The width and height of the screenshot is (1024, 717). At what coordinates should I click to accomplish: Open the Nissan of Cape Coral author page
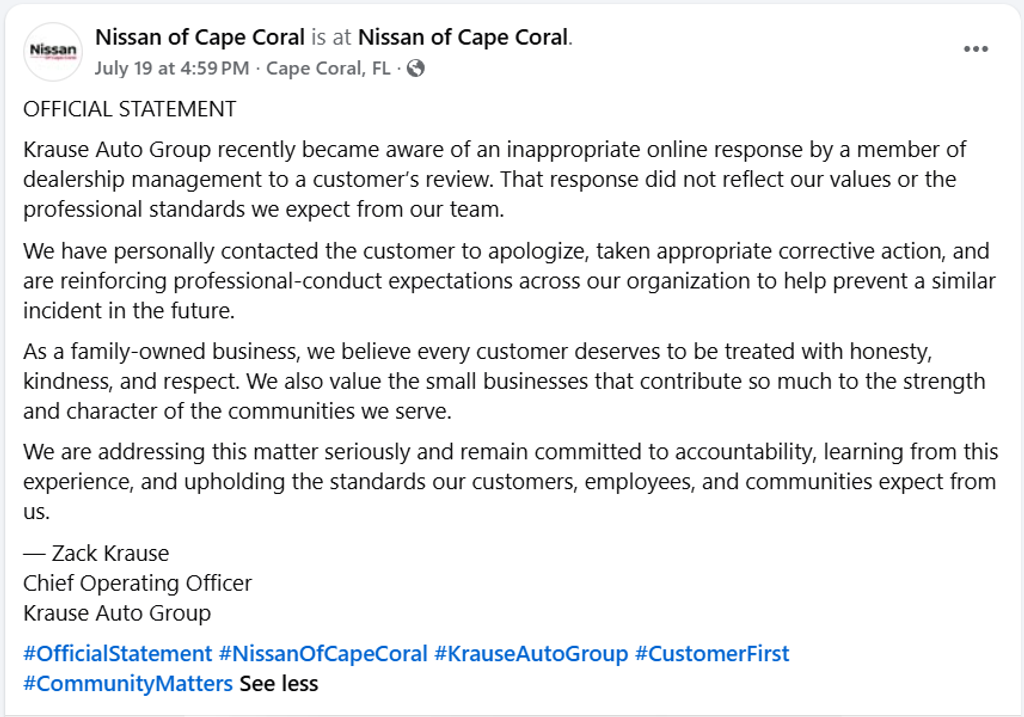tap(200, 37)
